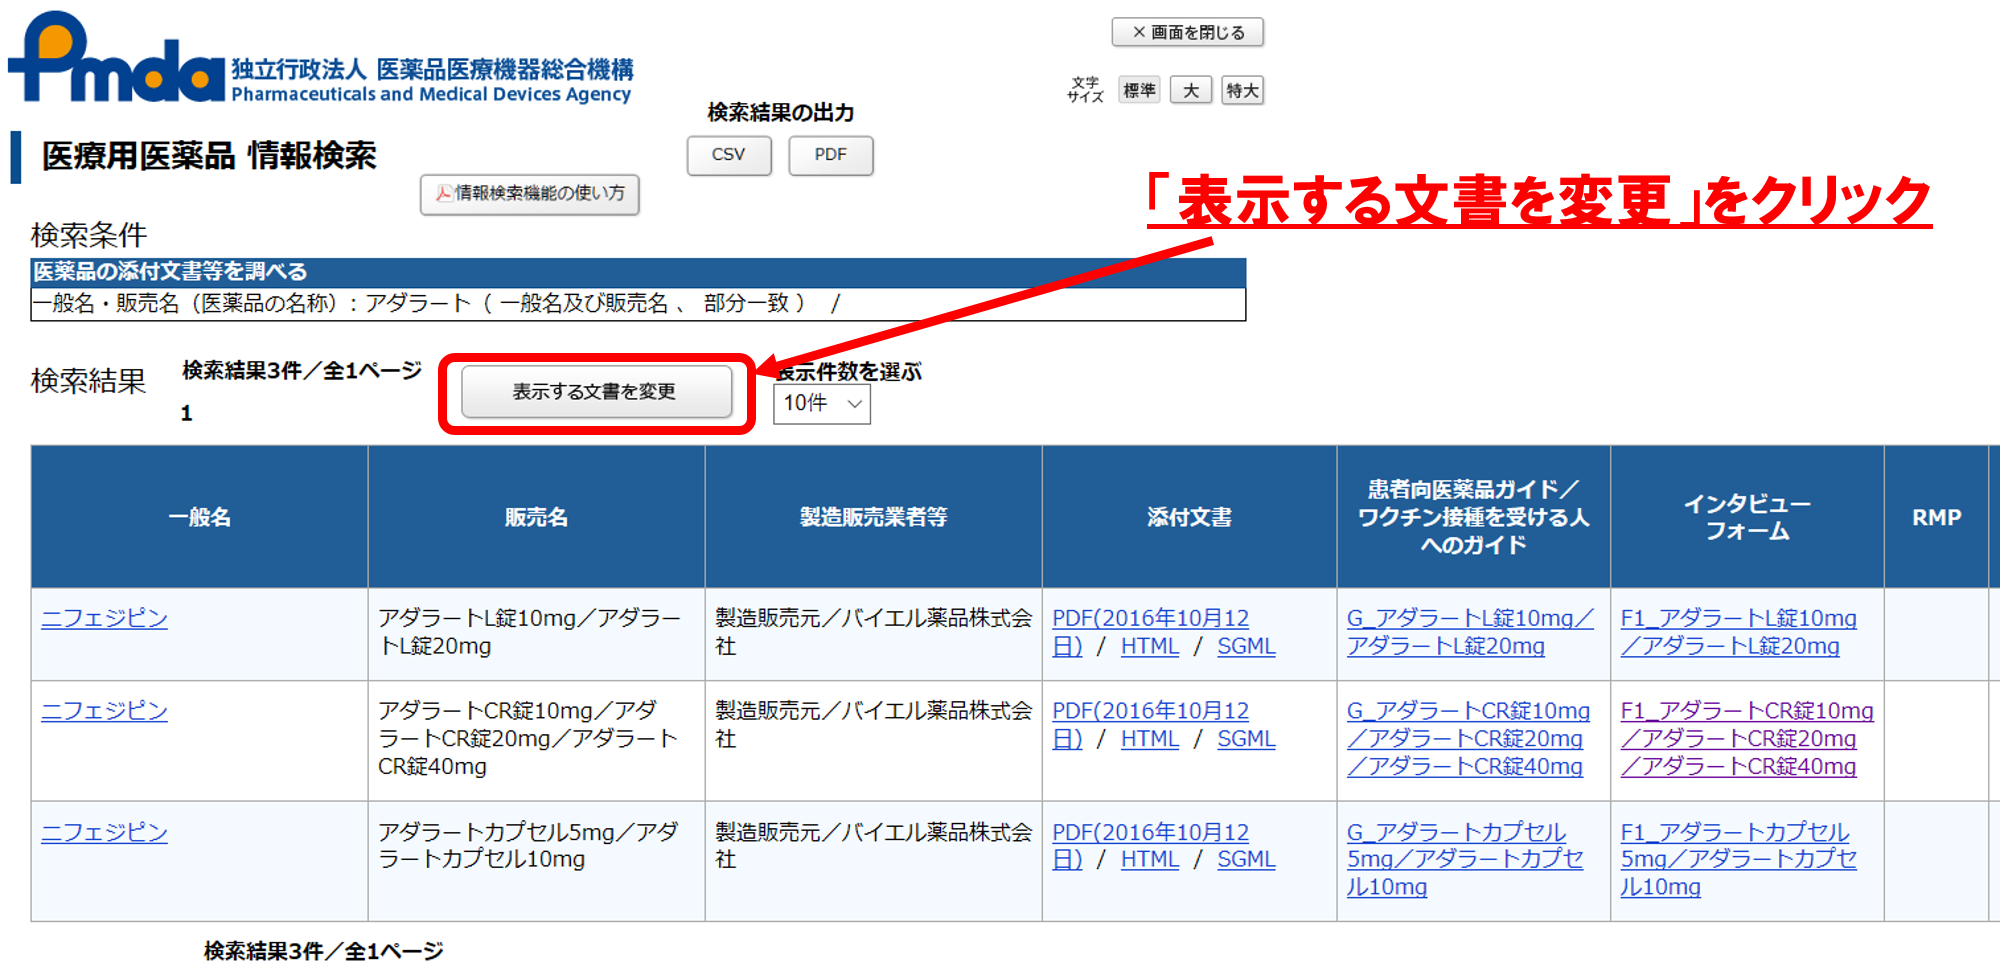Screen dimensions: 2000x979
Task: Export search results as PDF
Action: pos(830,155)
